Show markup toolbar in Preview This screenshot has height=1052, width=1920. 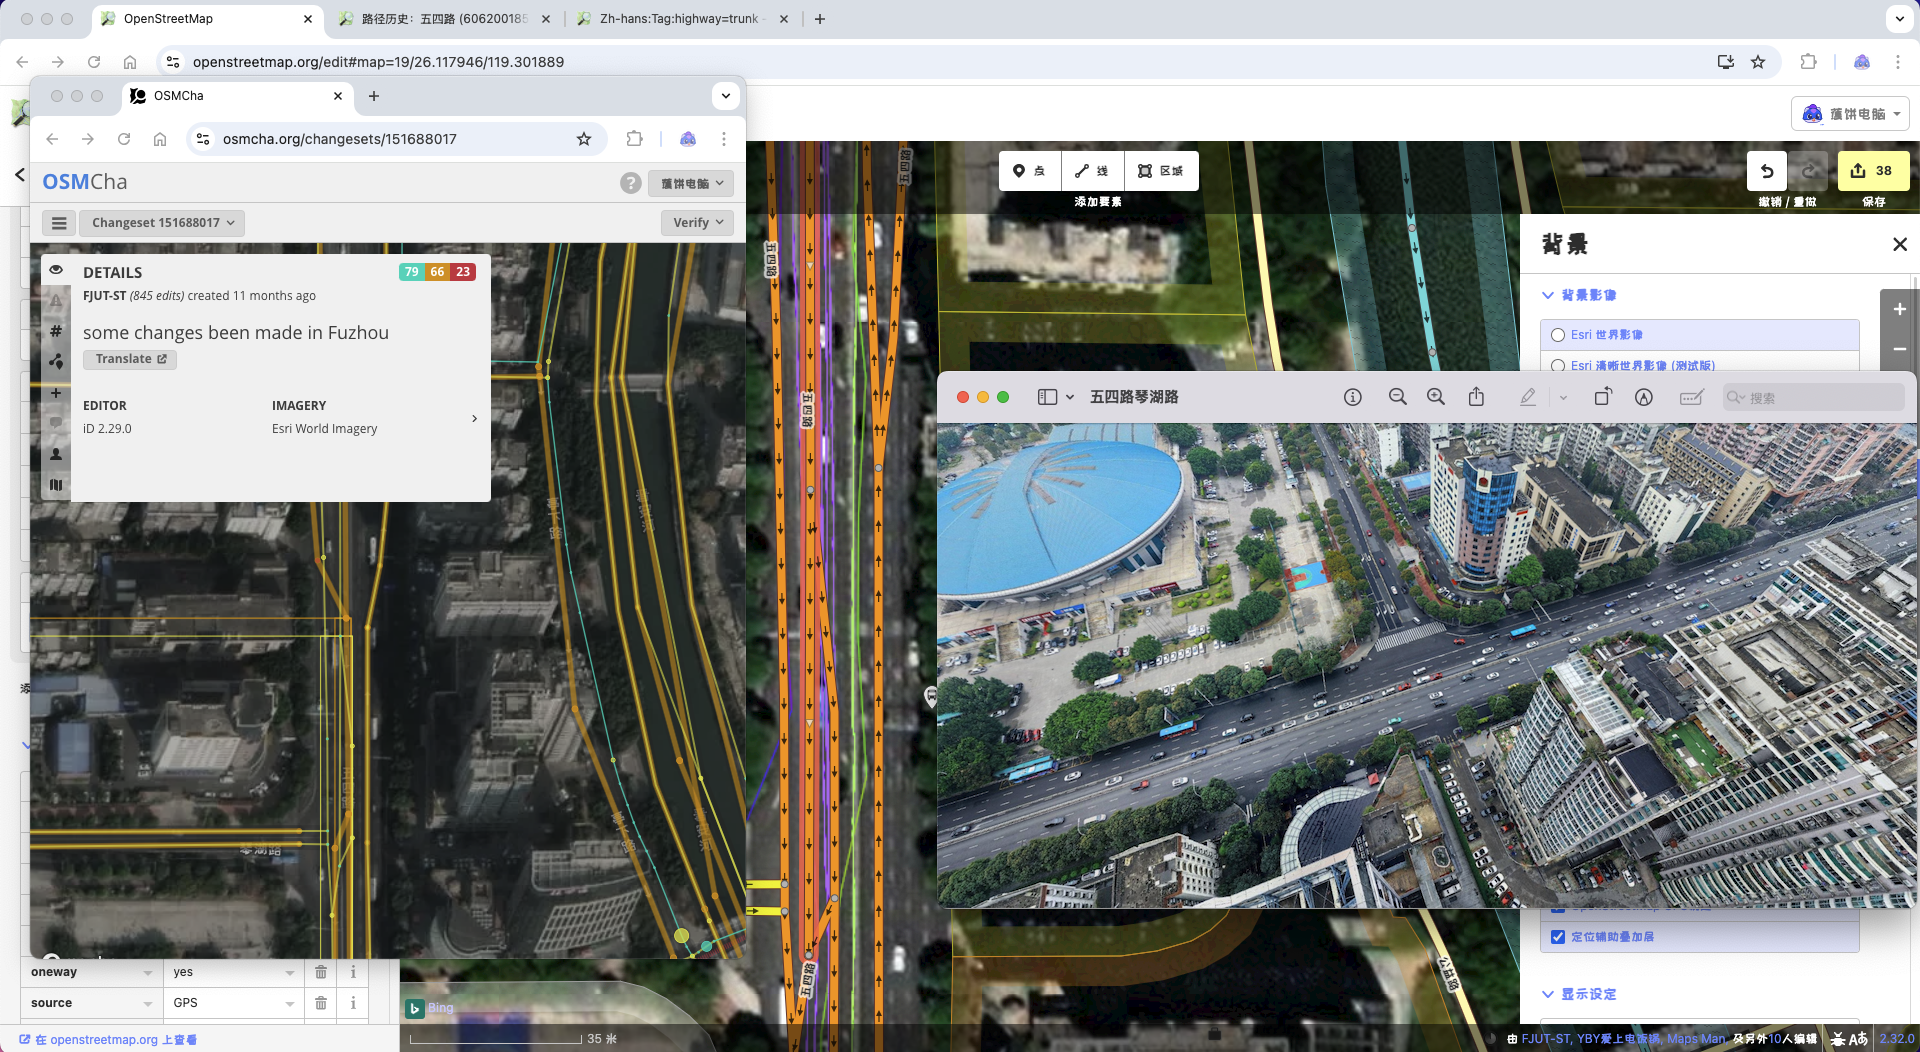coord(1643,397)
